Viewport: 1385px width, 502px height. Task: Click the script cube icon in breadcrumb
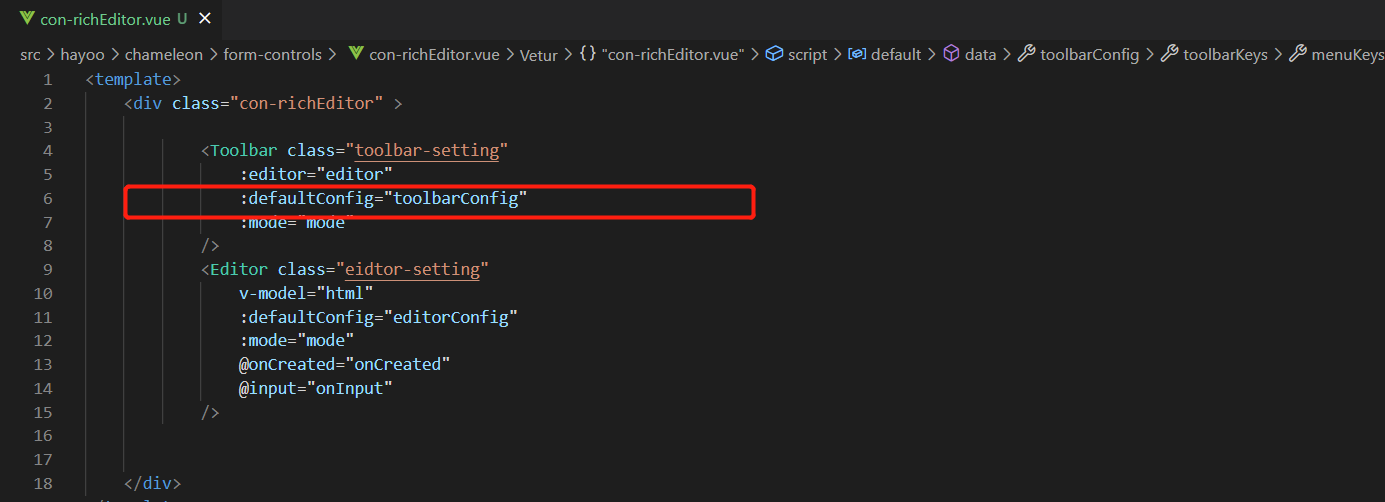[774, 54]
